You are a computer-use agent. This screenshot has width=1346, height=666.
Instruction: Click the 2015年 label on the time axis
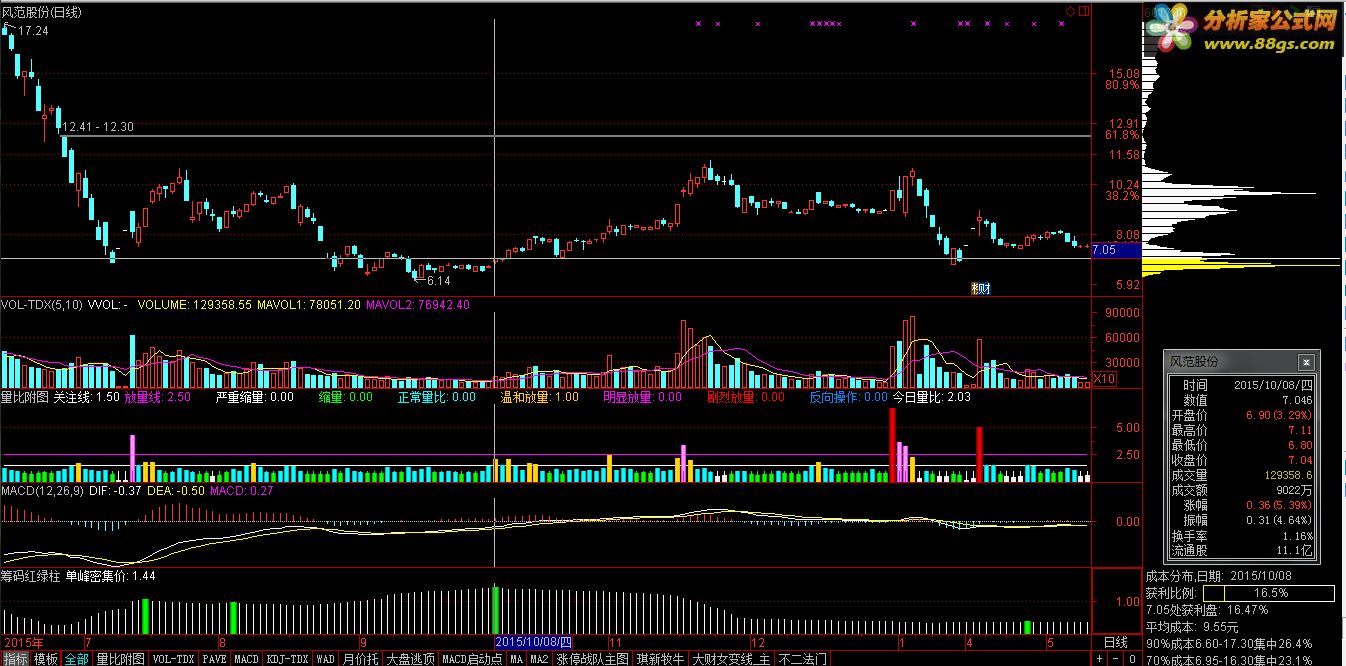tap(24, 642)
